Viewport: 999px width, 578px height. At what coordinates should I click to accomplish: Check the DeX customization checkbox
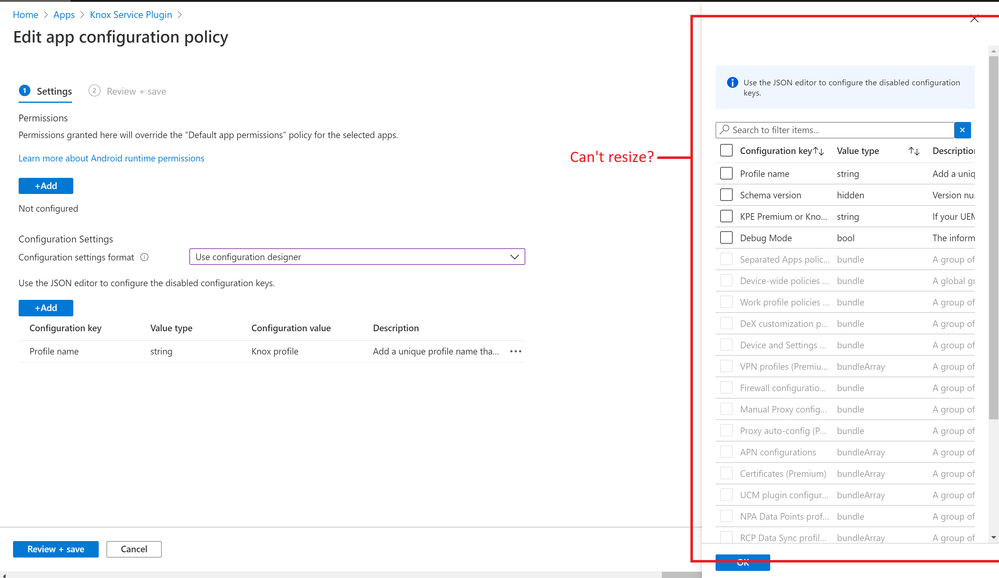pos(726,324)
